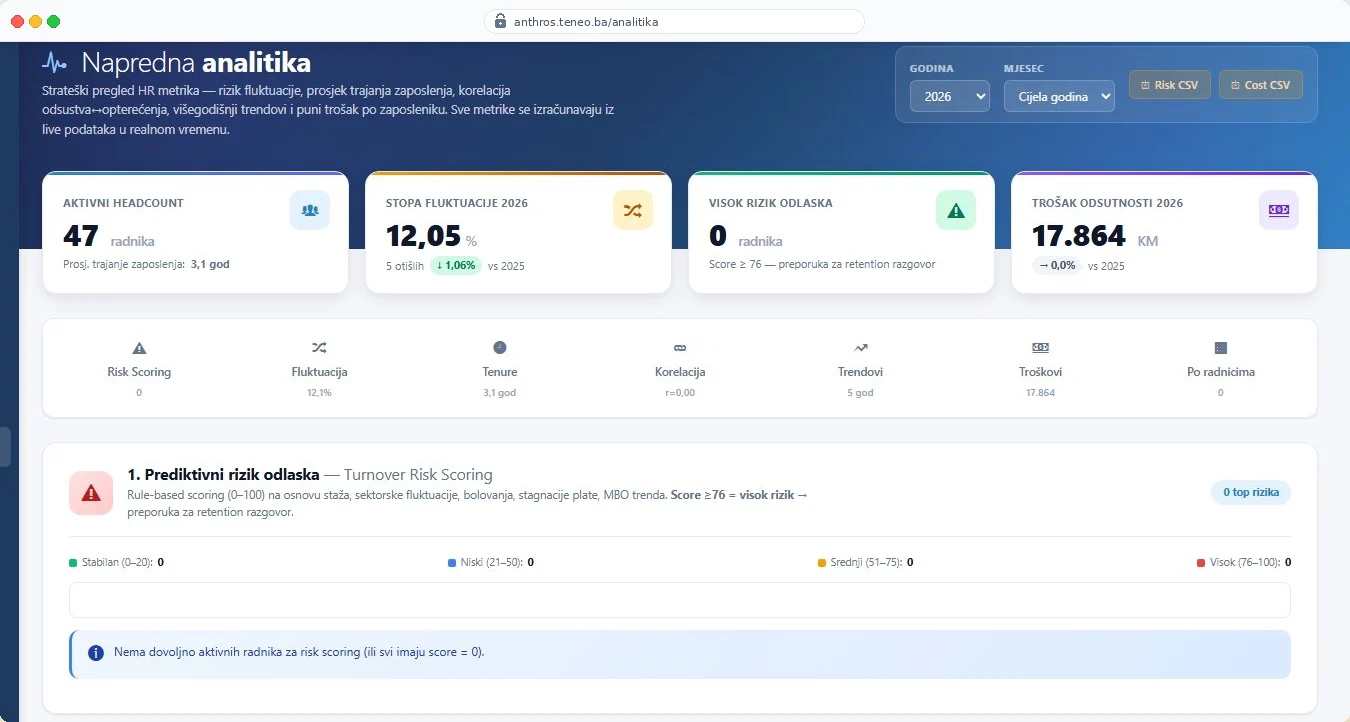
Task: Click the info icon in the blue notice
Action: [96, 653]
